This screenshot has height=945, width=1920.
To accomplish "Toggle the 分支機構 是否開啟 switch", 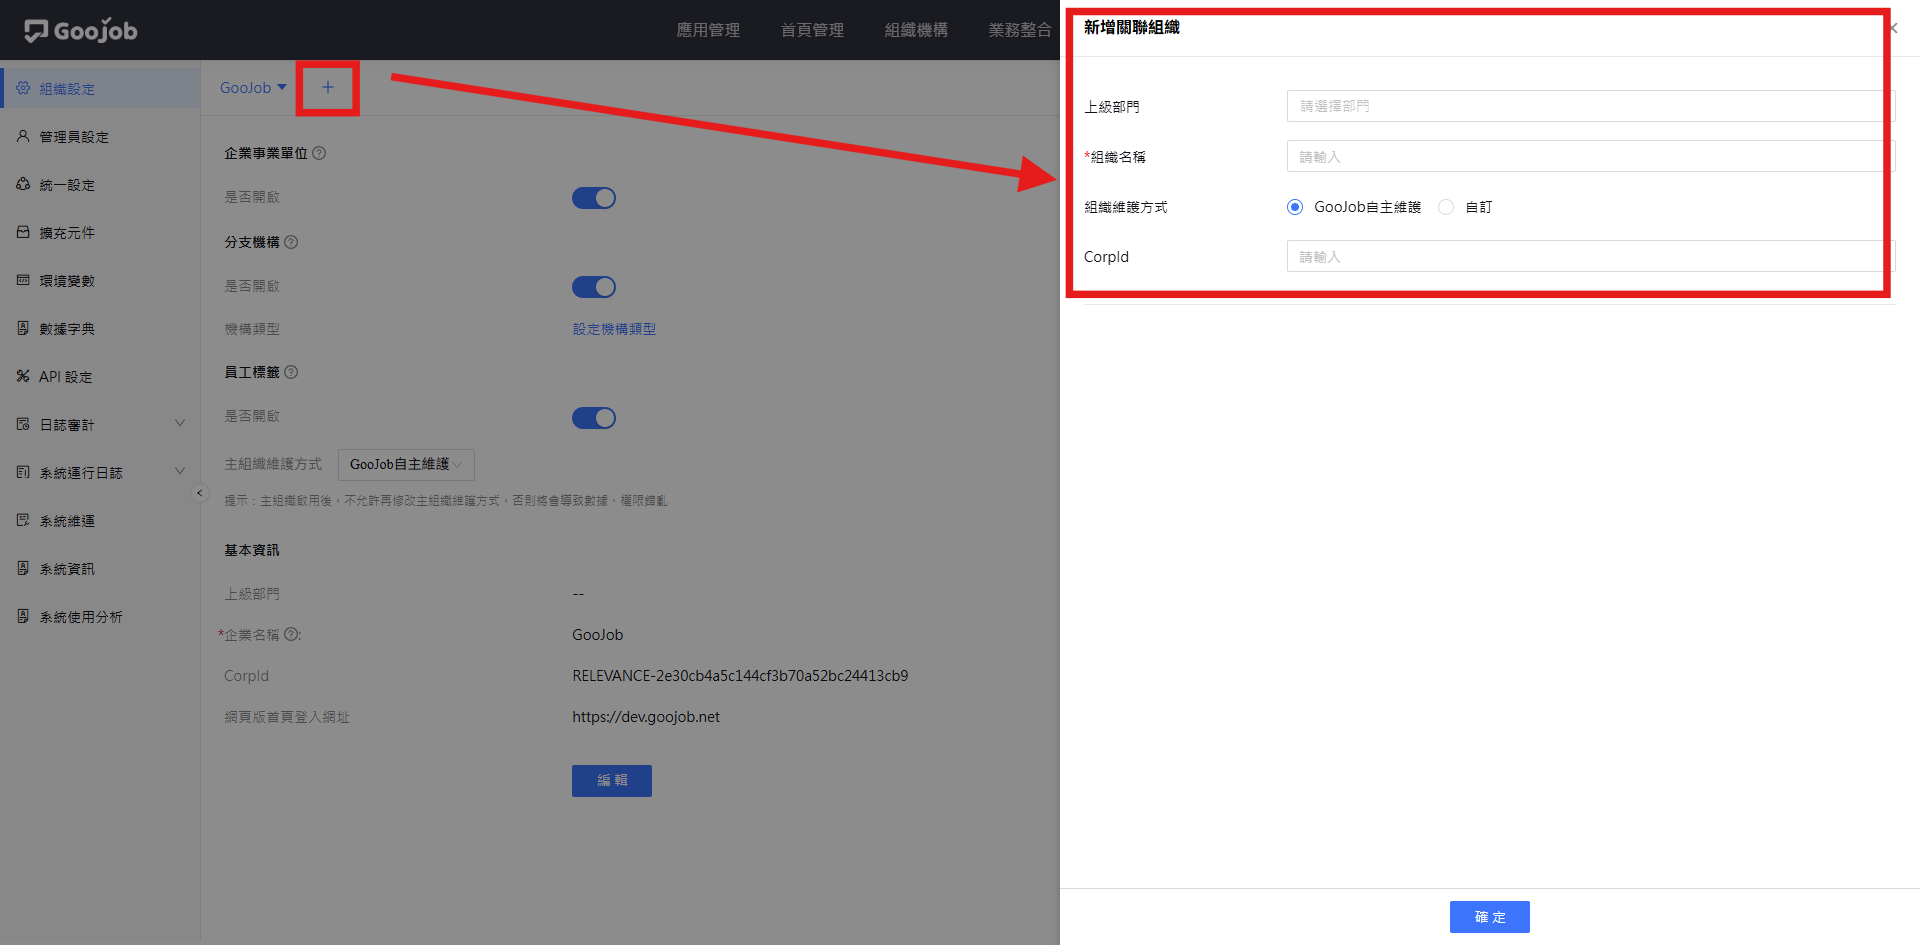I will click(x=594, y=287).
